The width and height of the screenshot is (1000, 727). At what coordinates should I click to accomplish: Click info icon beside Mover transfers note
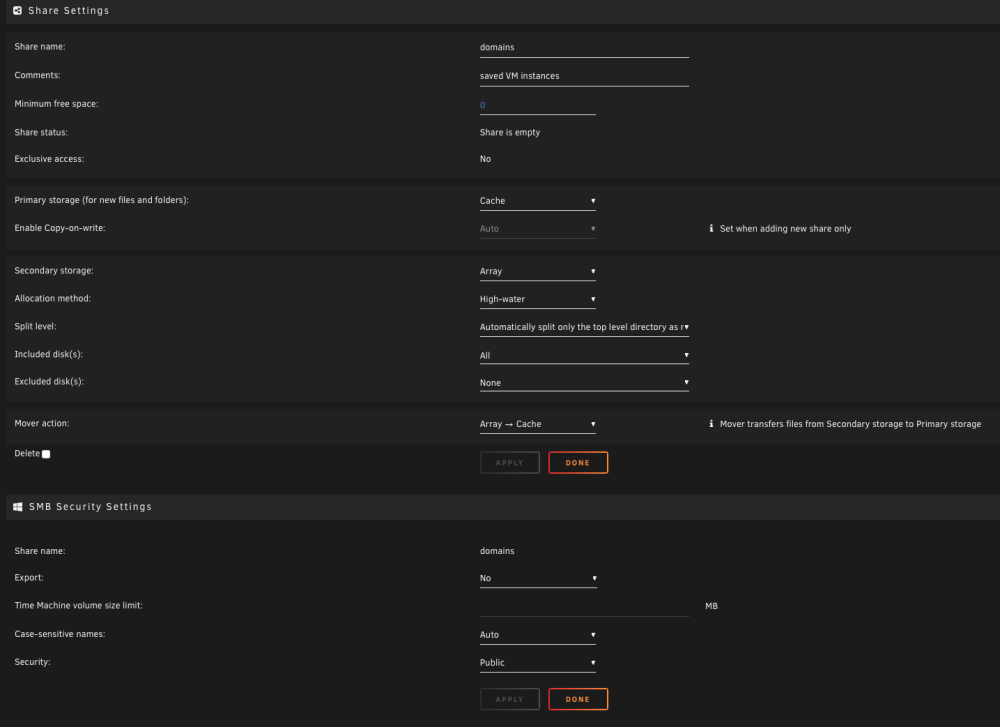pyautogui.click(x=711, y=423)
